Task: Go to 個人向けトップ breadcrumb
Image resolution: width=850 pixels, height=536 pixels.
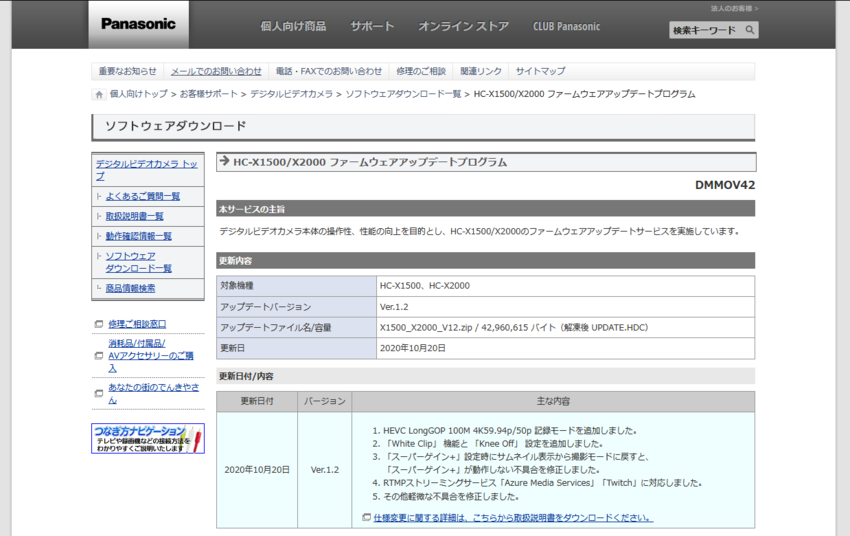Action: 139,94
